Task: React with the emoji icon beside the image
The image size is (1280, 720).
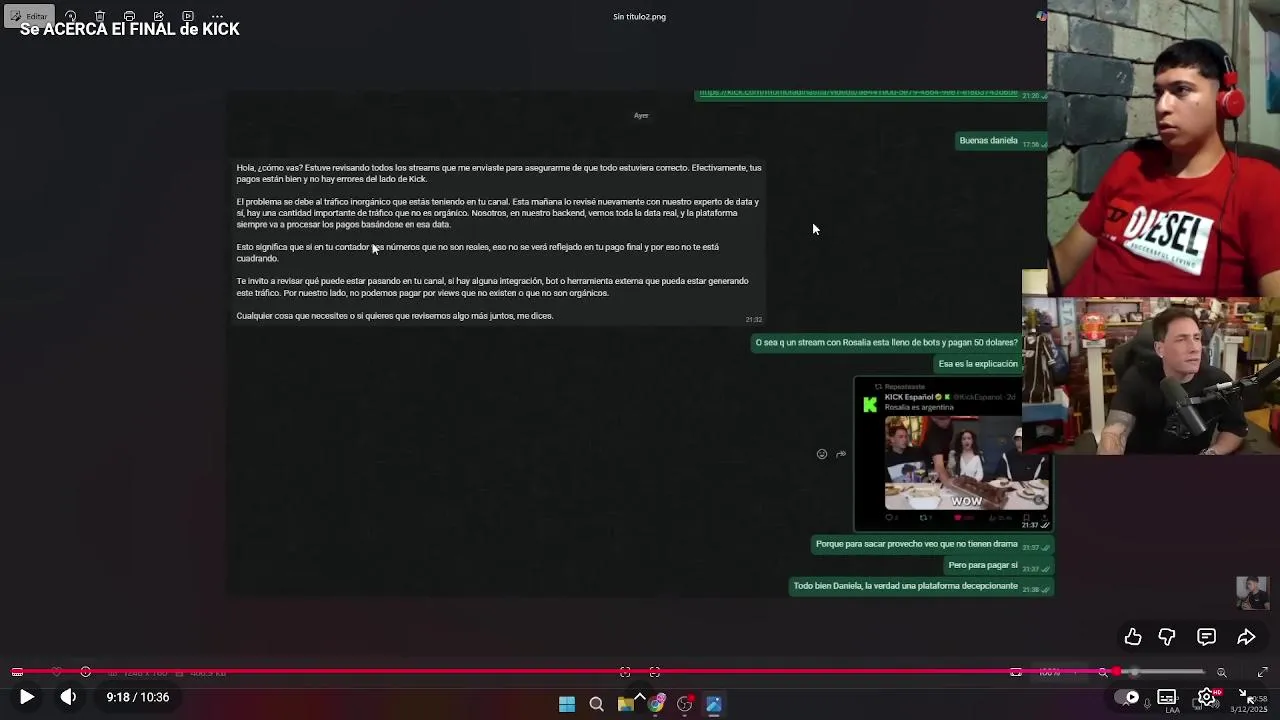Action: (822, 454)
